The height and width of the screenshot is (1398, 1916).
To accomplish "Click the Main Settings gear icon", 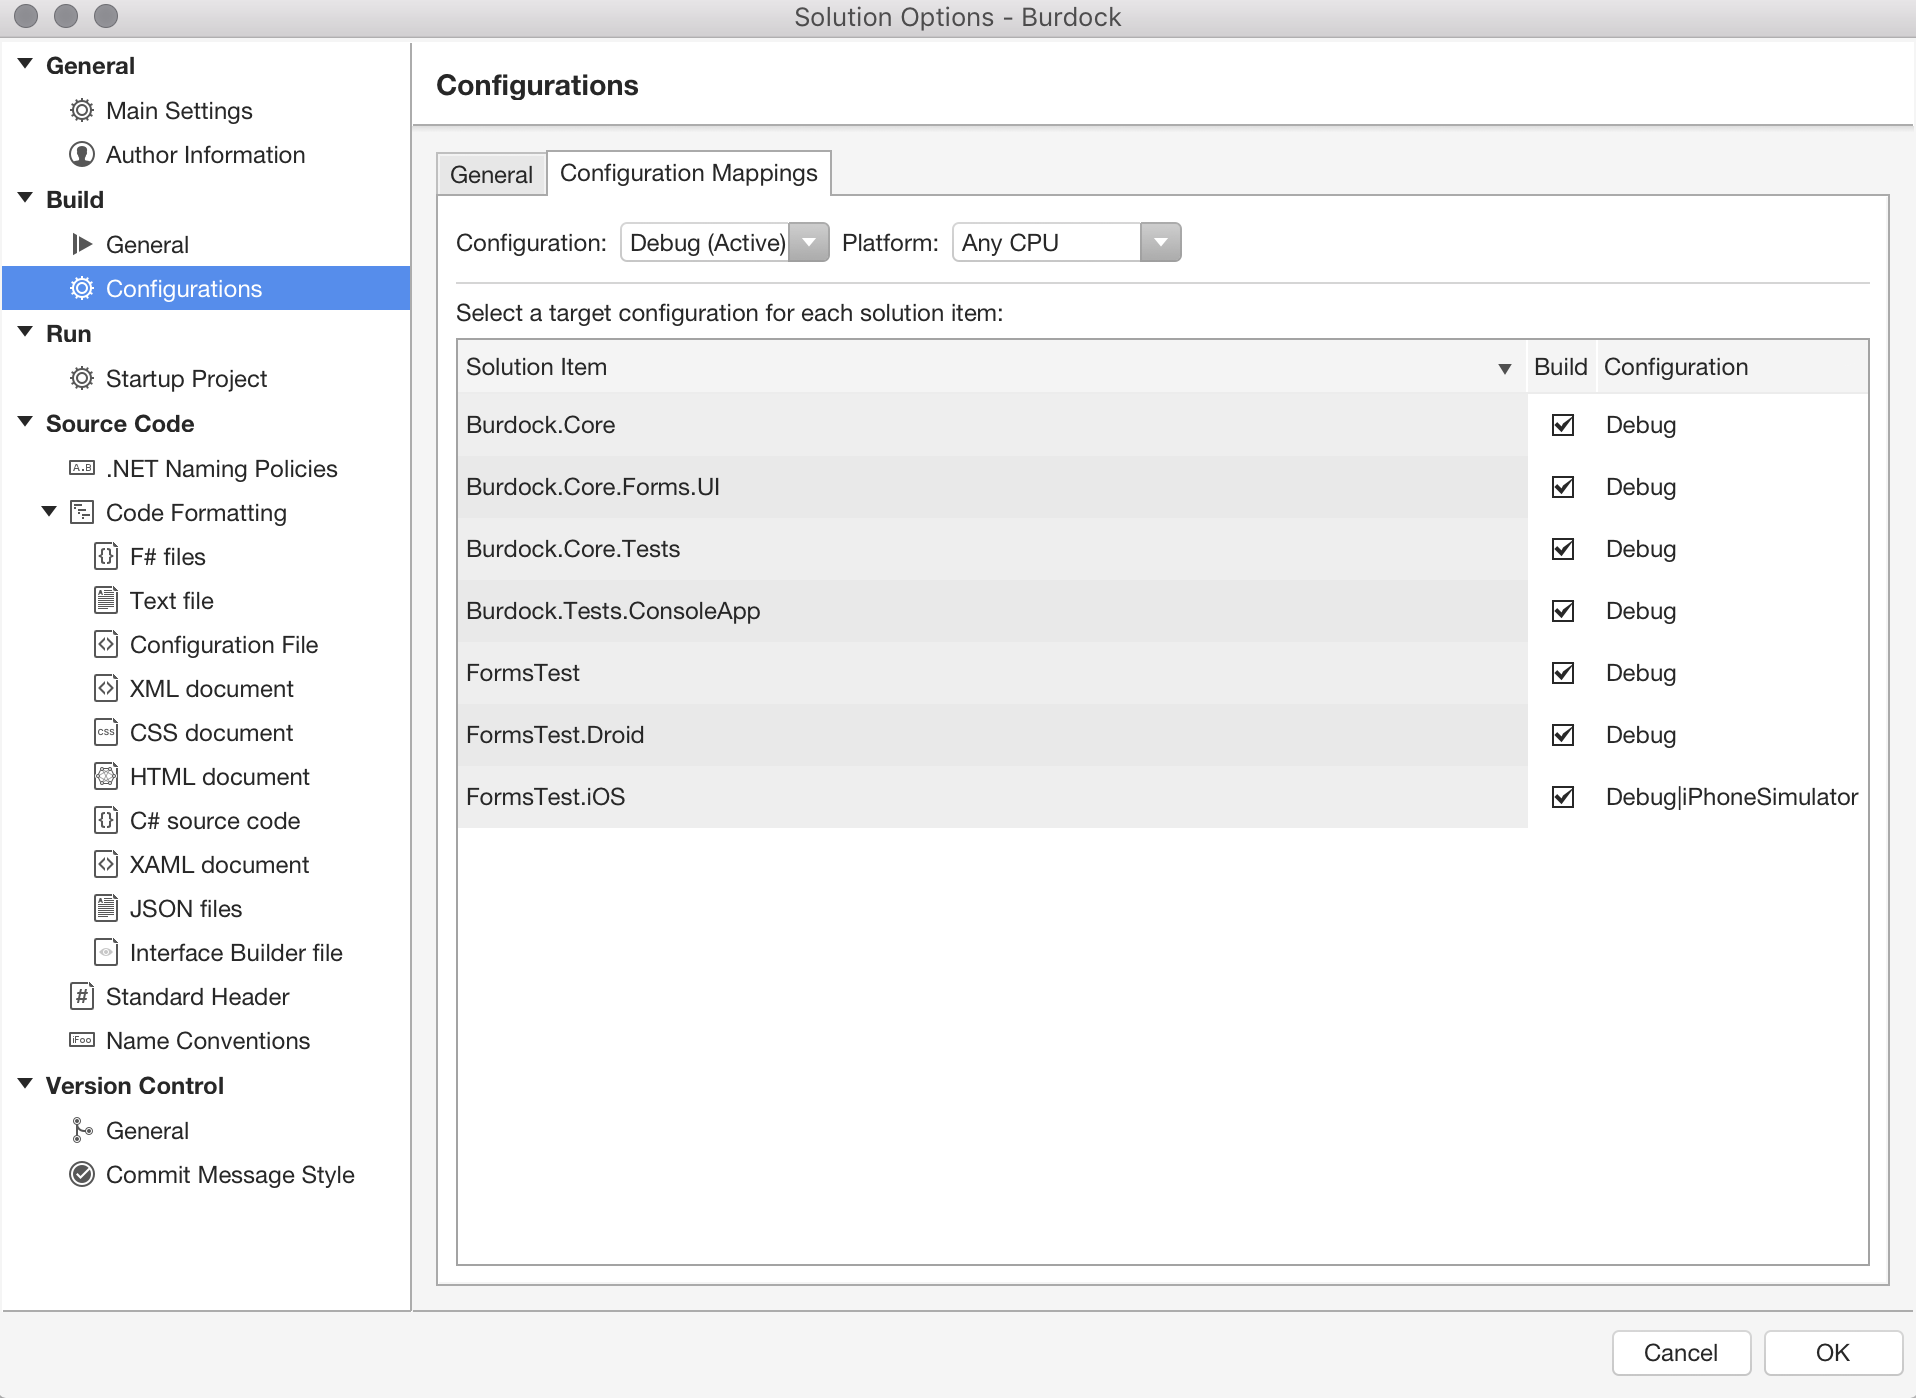I will click(x=82, y=110).
